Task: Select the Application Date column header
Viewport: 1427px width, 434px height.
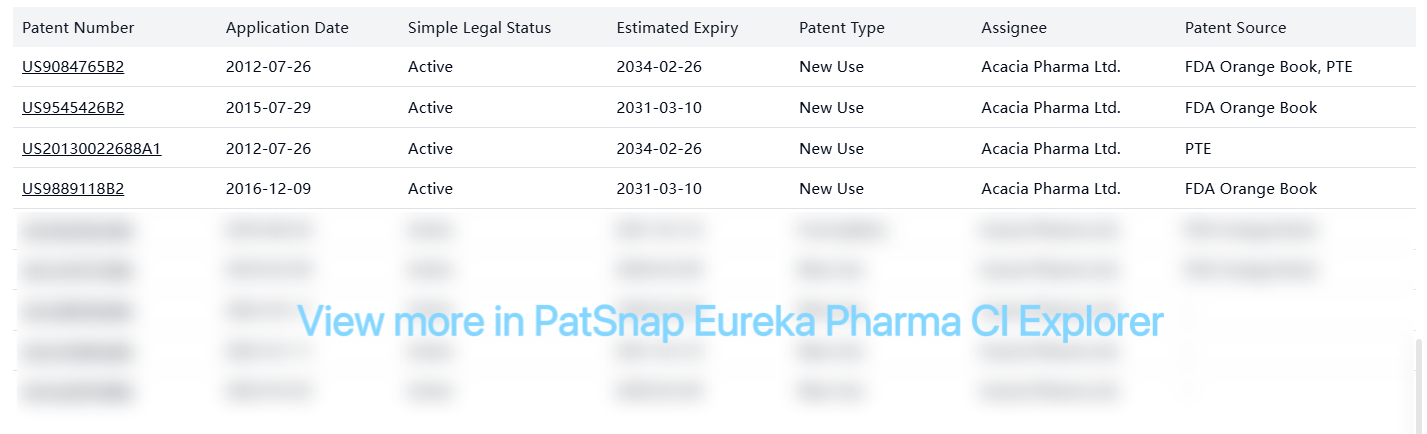Action: point(287,28)
